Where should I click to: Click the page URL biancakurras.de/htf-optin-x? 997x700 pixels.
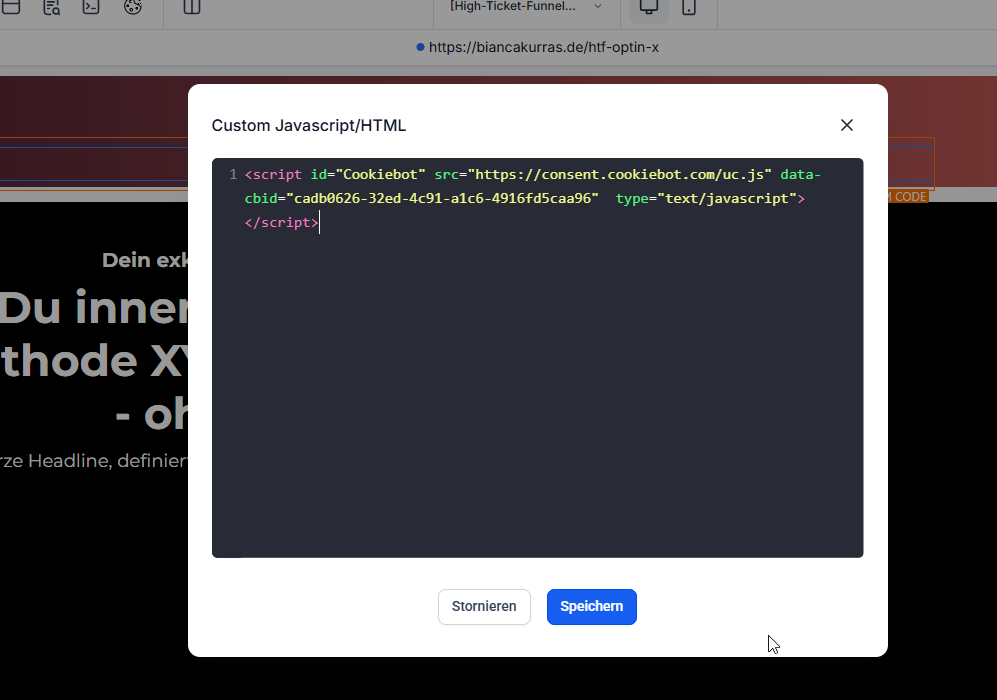[544, 47]
